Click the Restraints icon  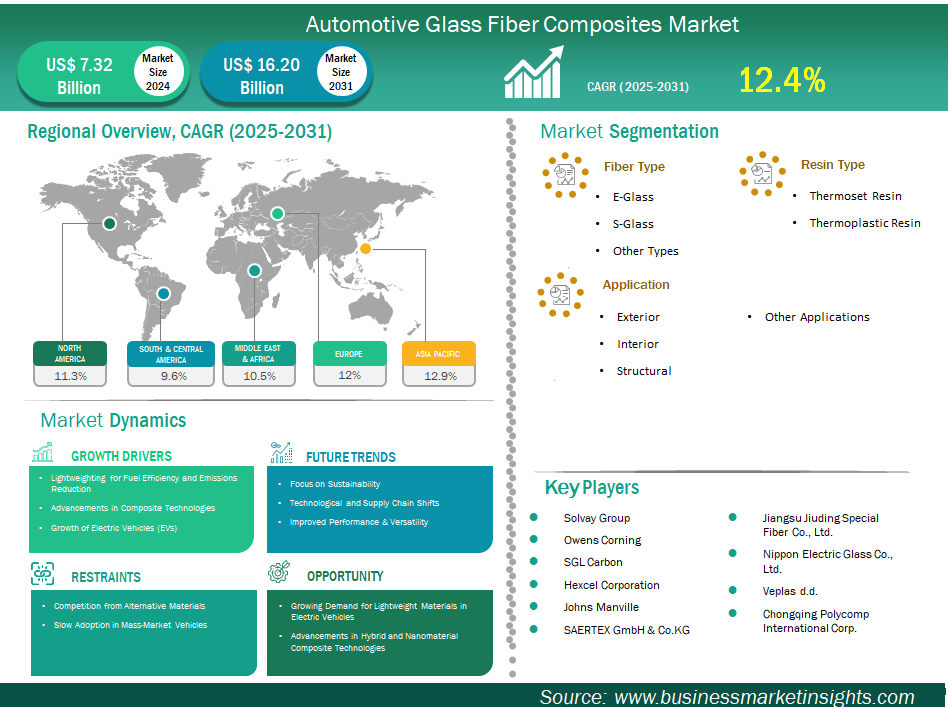tap(43, 574)
